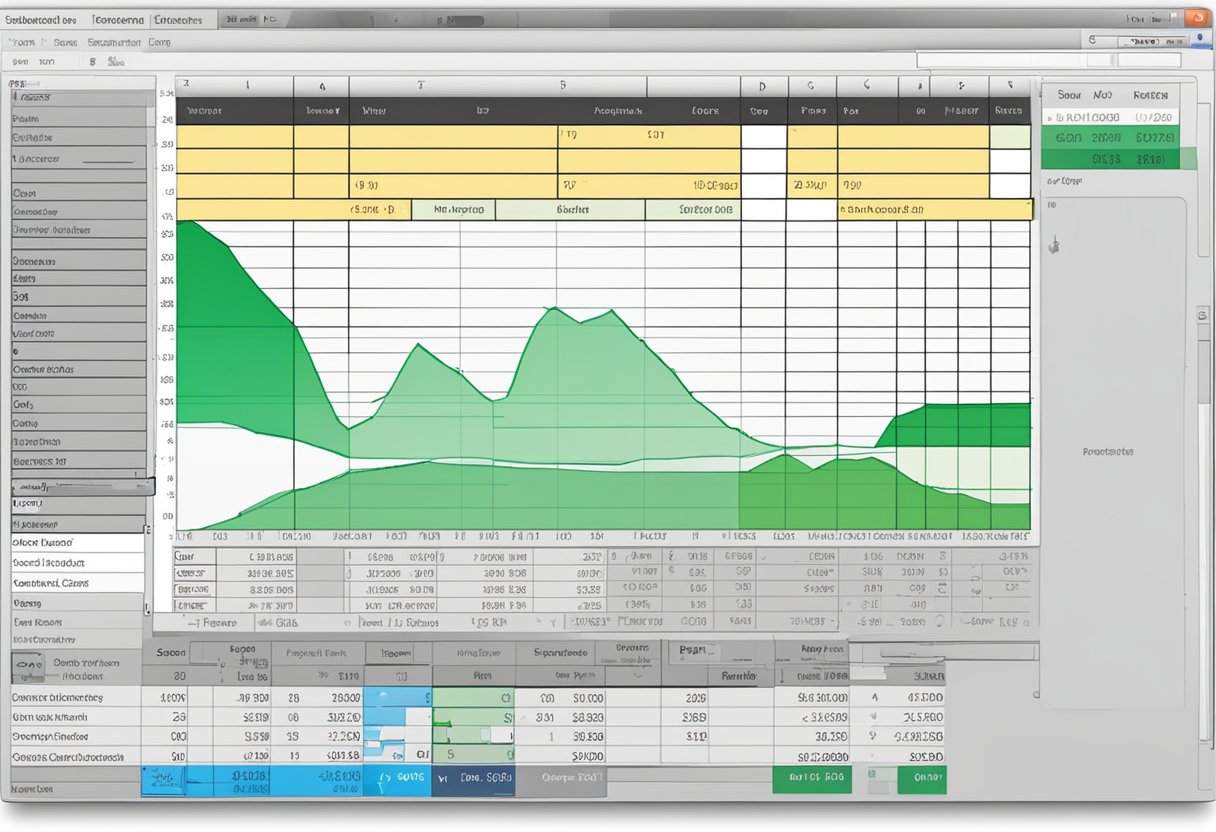Select the first tab in the title bar
Viewport: 1216px width, 832px height.
pos(41,20)
